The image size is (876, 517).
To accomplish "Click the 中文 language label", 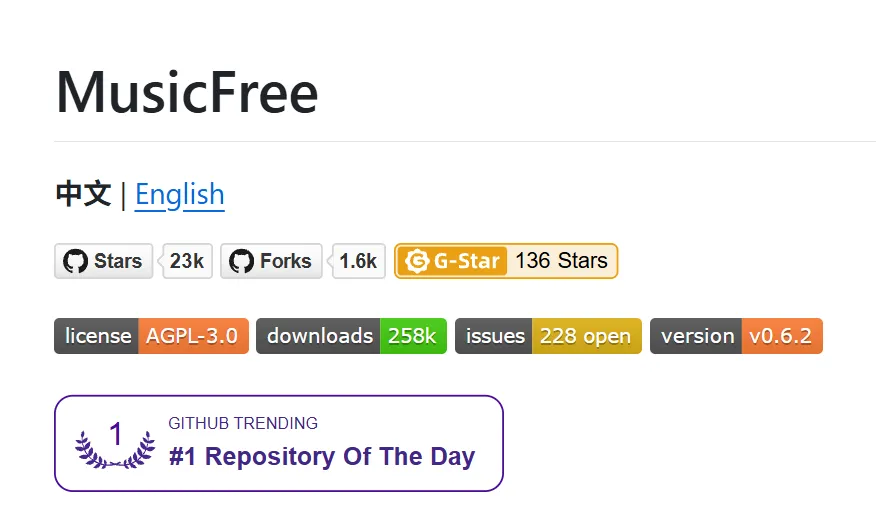I will (83, 194).
